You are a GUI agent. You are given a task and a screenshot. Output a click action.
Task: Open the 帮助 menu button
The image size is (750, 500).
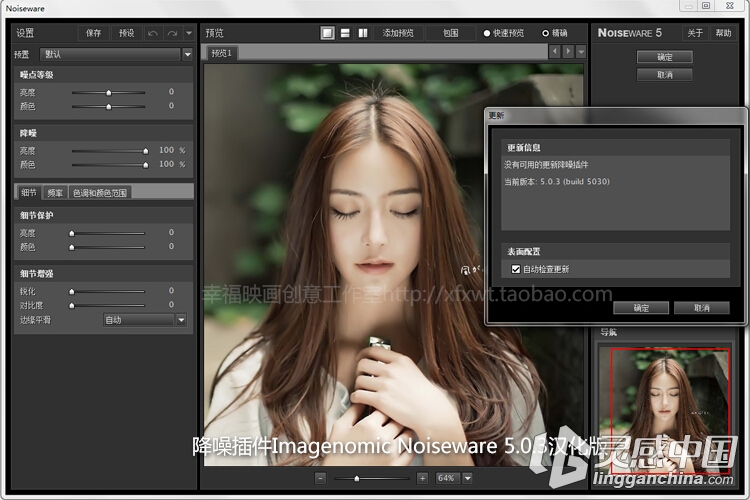pyautogui.click(x=723, y=33)
